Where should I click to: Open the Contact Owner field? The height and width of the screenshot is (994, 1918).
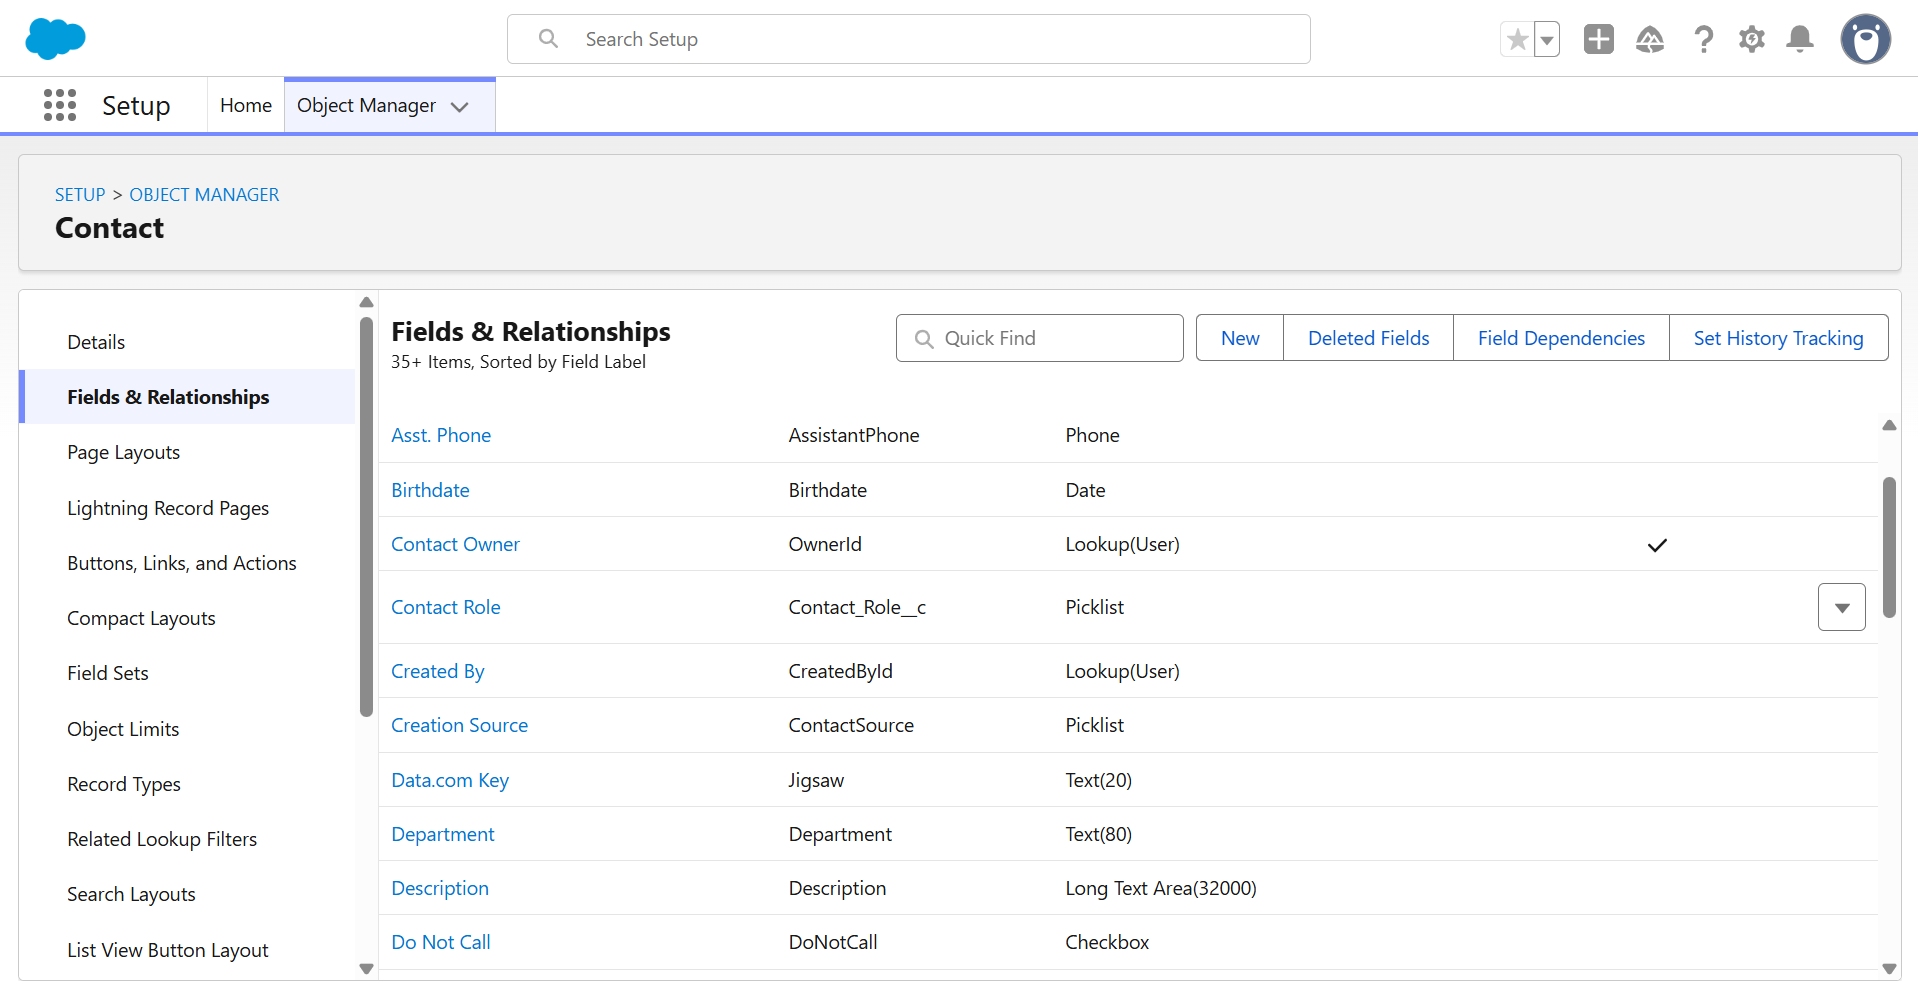click(x=455, y=544)
